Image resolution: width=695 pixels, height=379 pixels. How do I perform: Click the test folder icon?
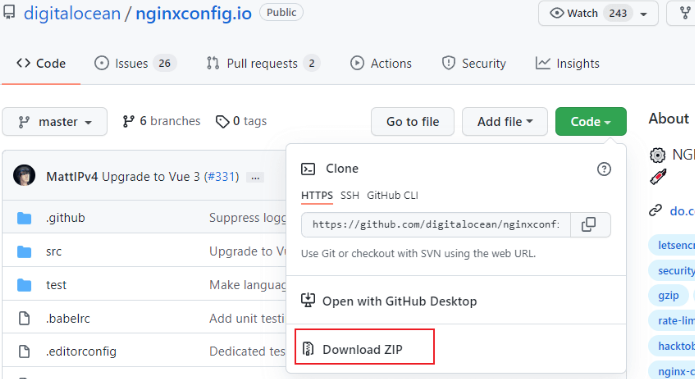pyautogui.click(x=24, y=285)
